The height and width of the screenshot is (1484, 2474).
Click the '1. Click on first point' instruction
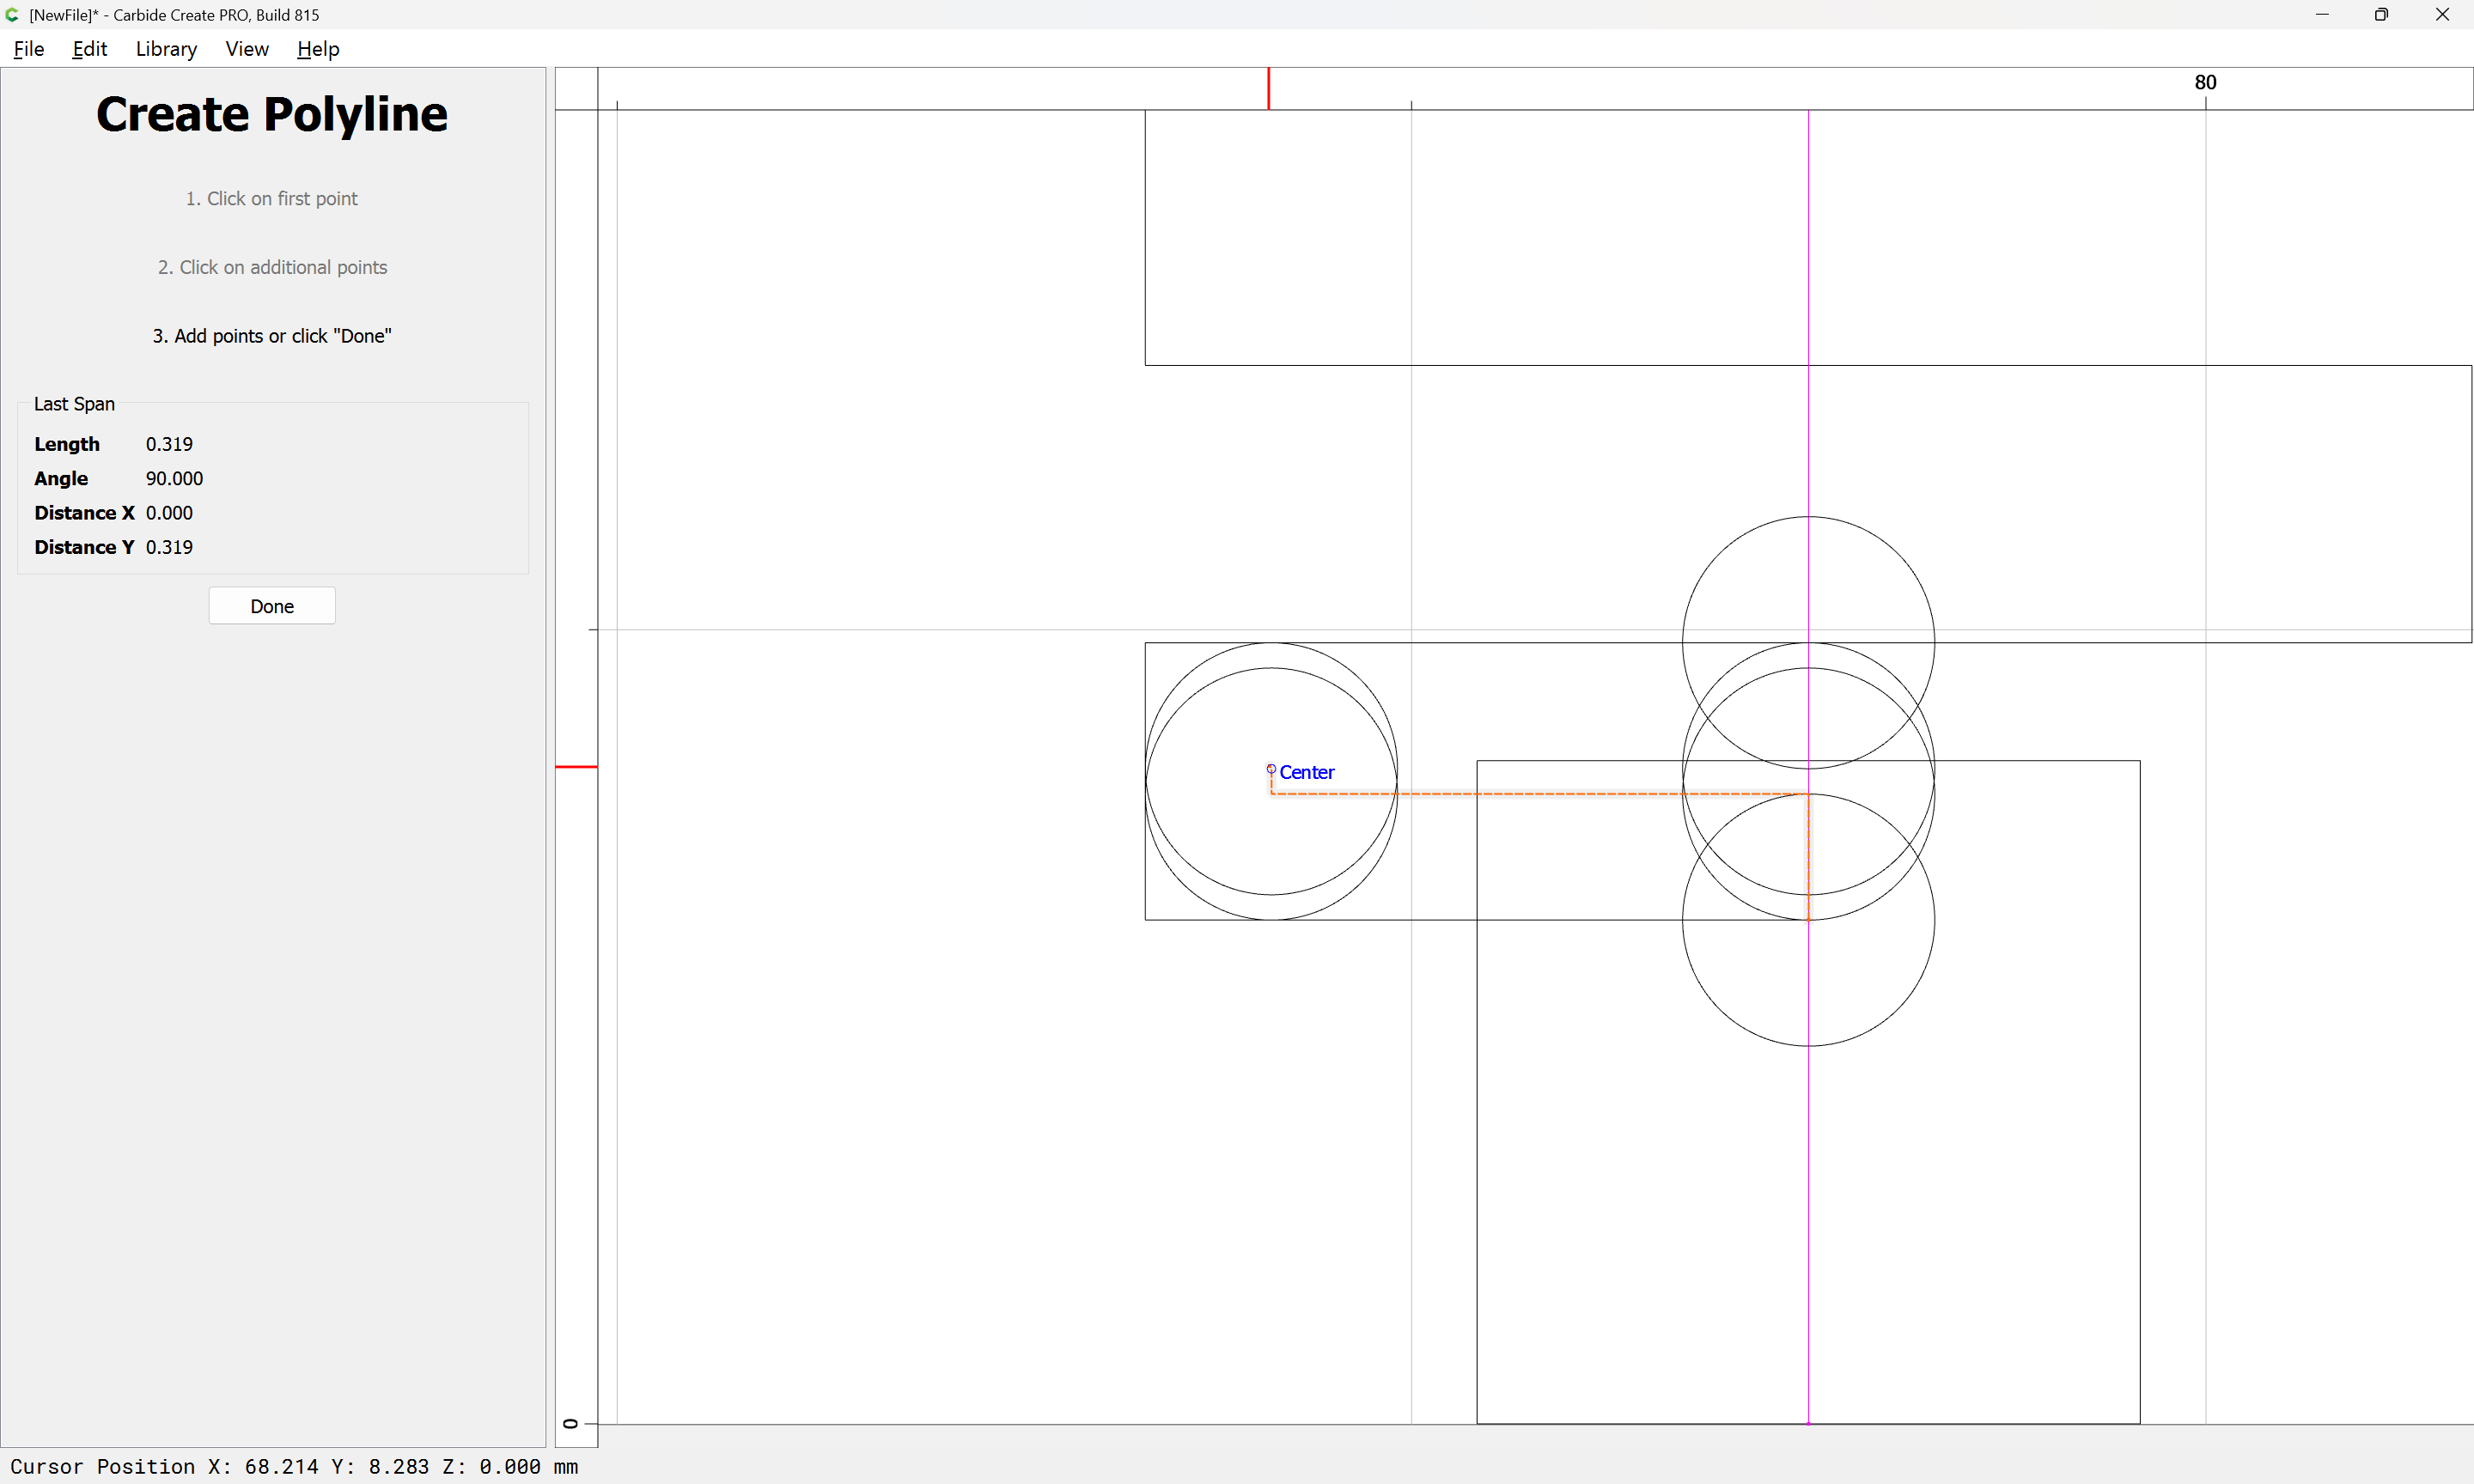pyautogui.click(x=272, y=198)
